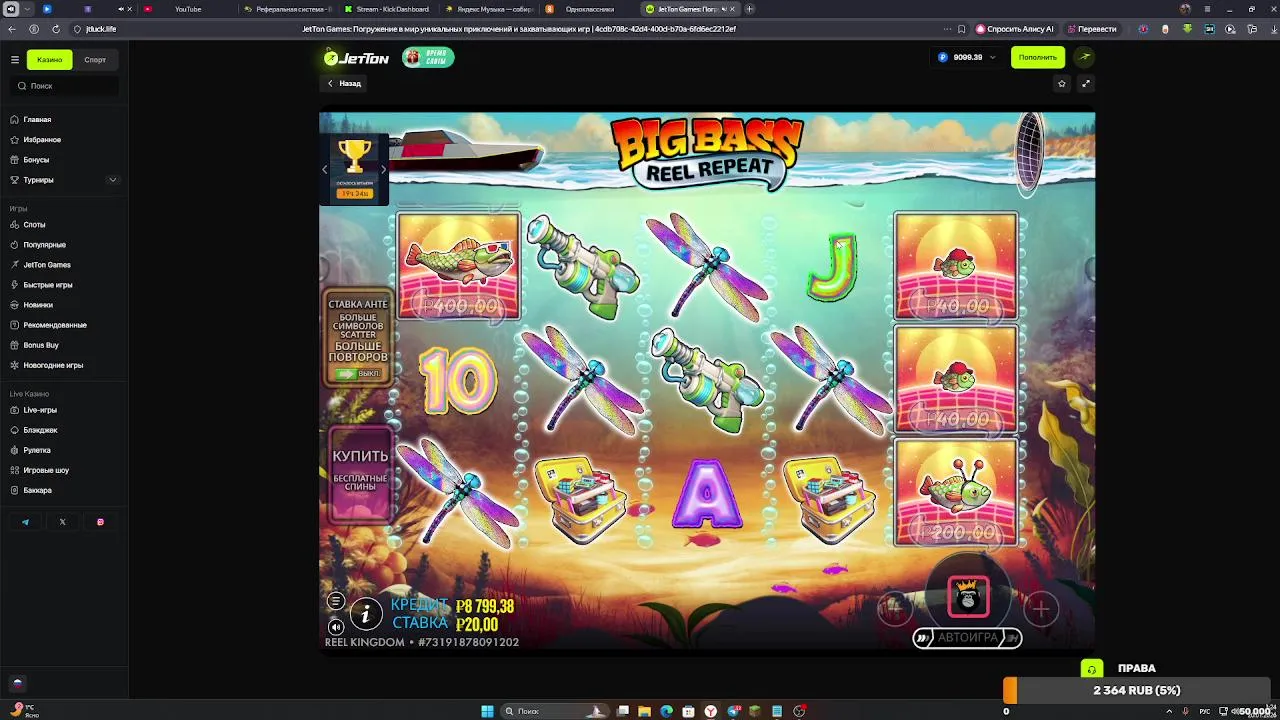
Task: Open Bonus Buy section
Action: point(64,345)
